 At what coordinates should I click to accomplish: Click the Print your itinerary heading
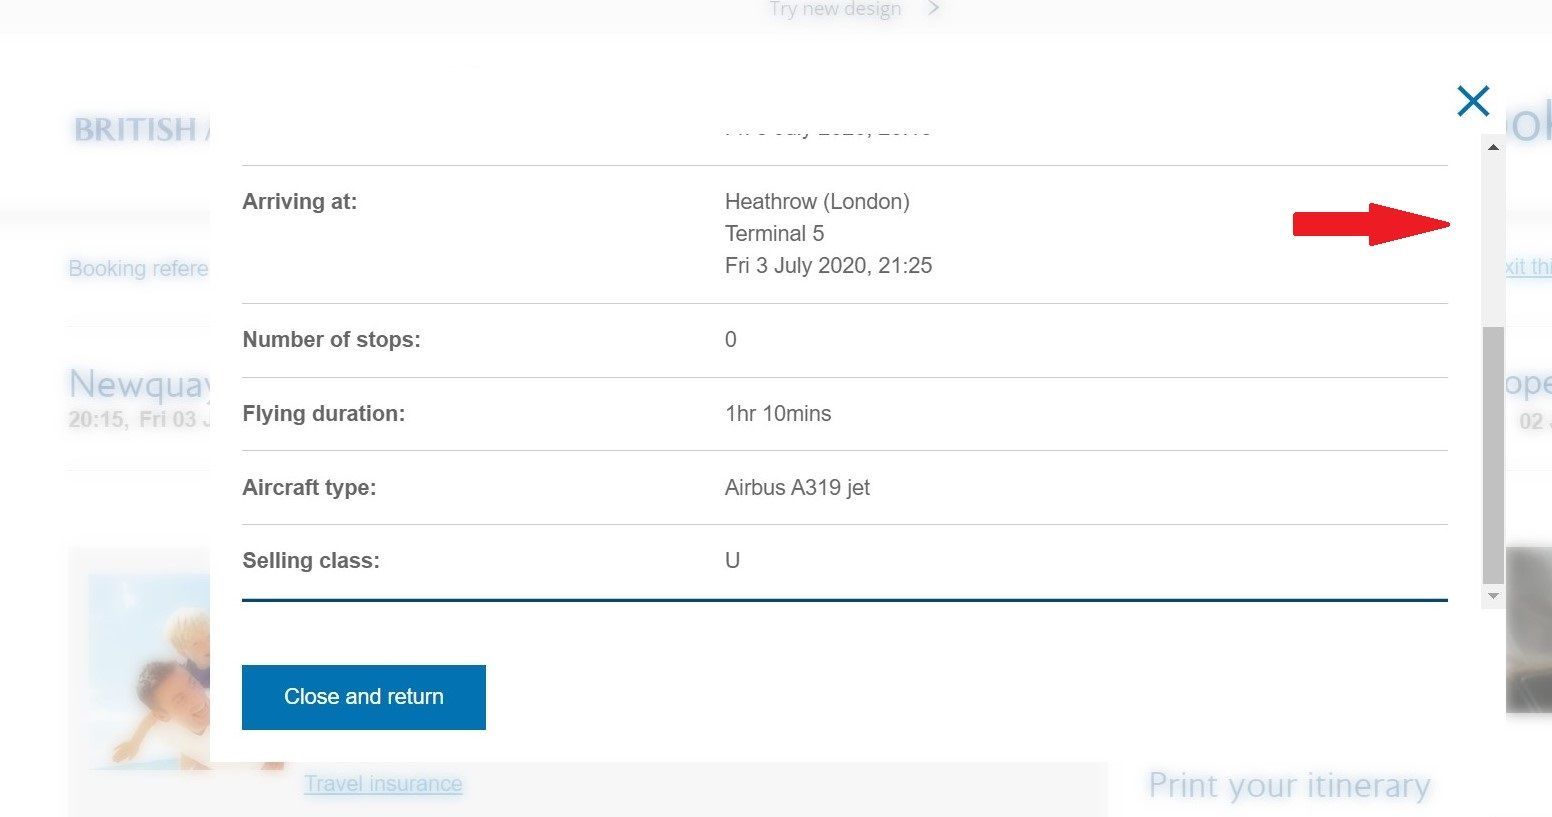[1289, 786]
